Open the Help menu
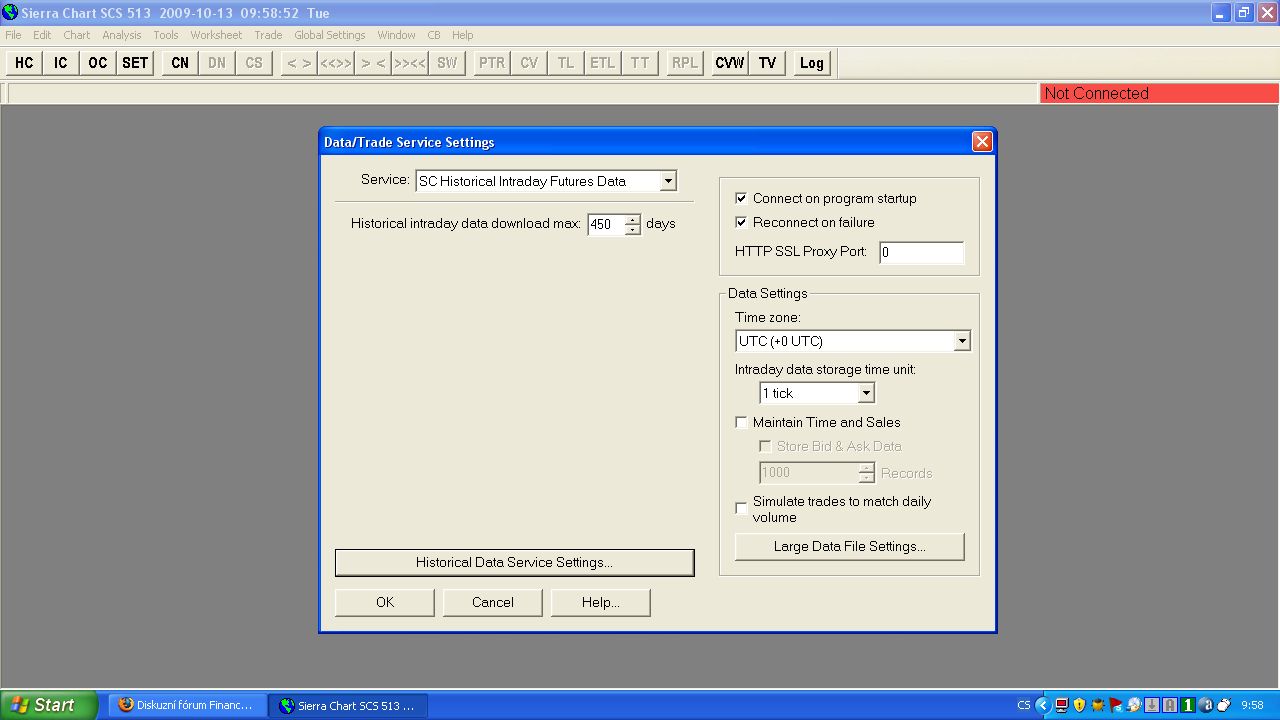Image resolution: width=1280 pixels, height=720 pixels. [462, 35]
